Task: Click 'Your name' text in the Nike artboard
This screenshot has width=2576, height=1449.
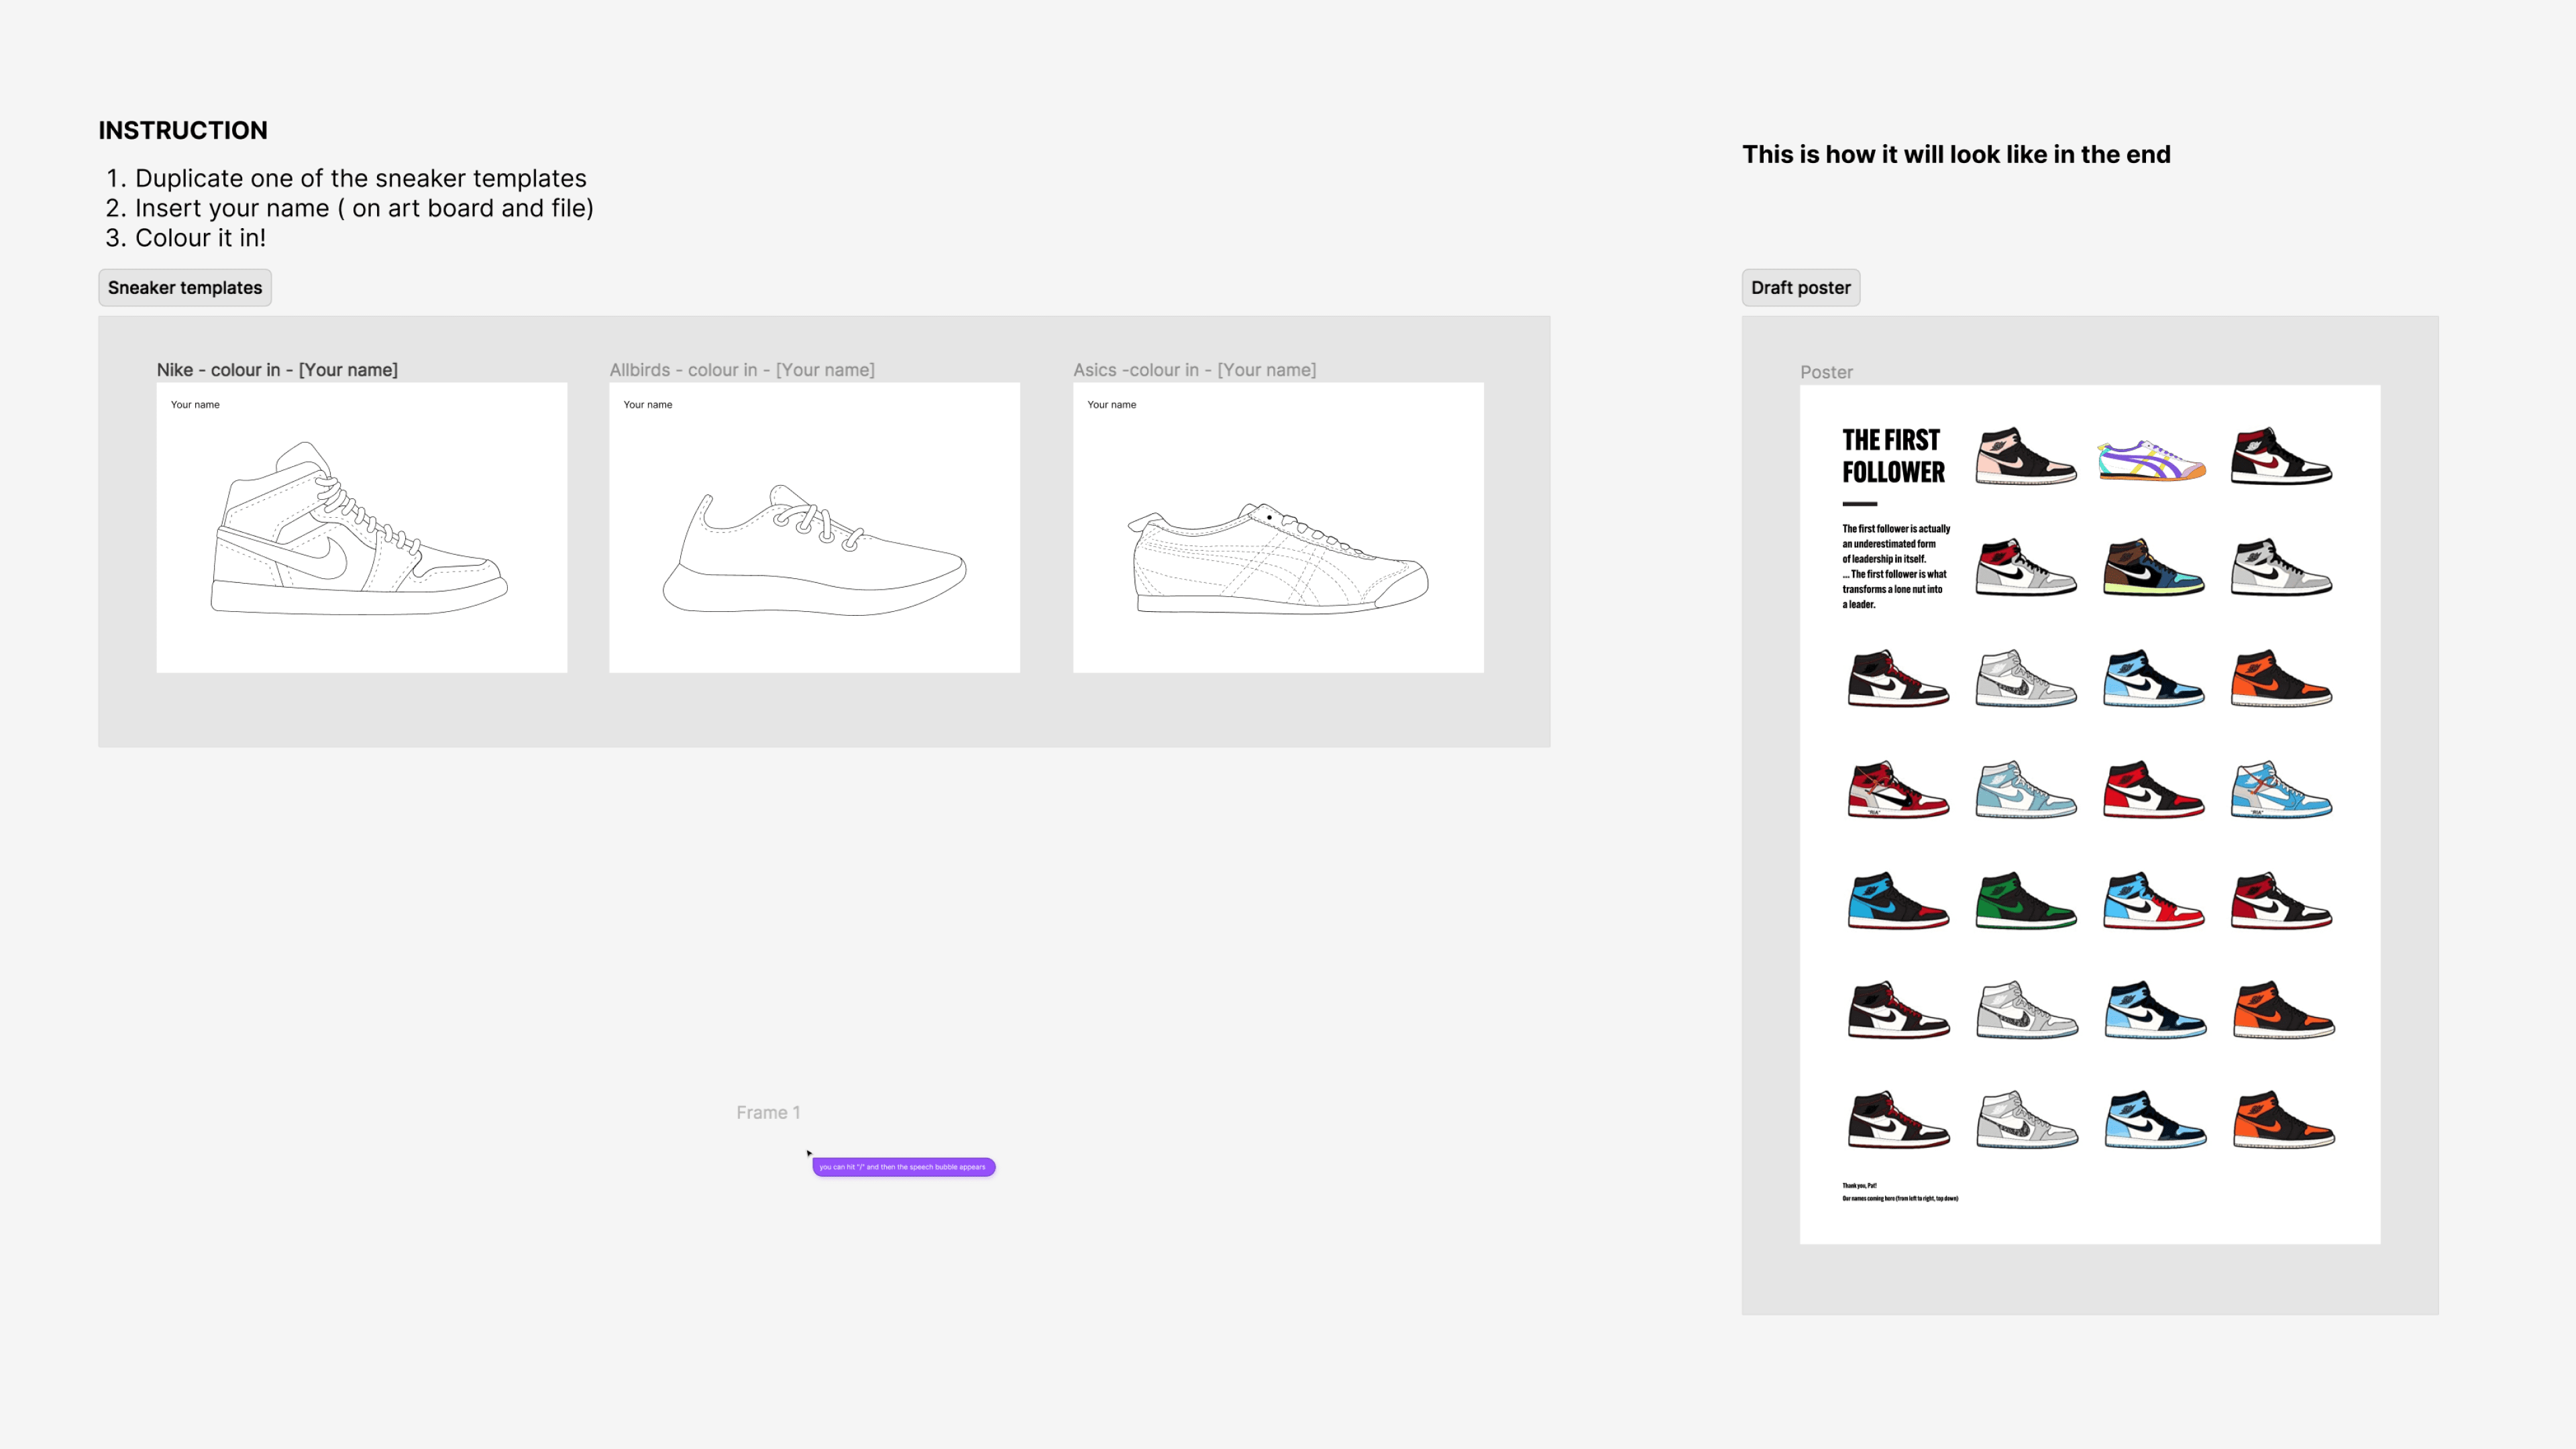Action: click(x=195, y=405)
